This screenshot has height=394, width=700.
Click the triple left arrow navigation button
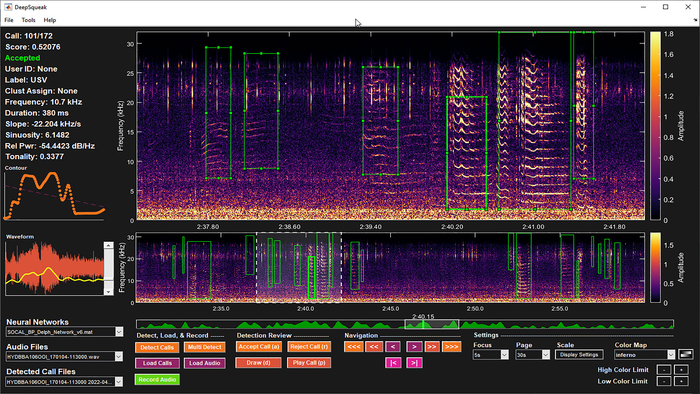tap(354, 347)
